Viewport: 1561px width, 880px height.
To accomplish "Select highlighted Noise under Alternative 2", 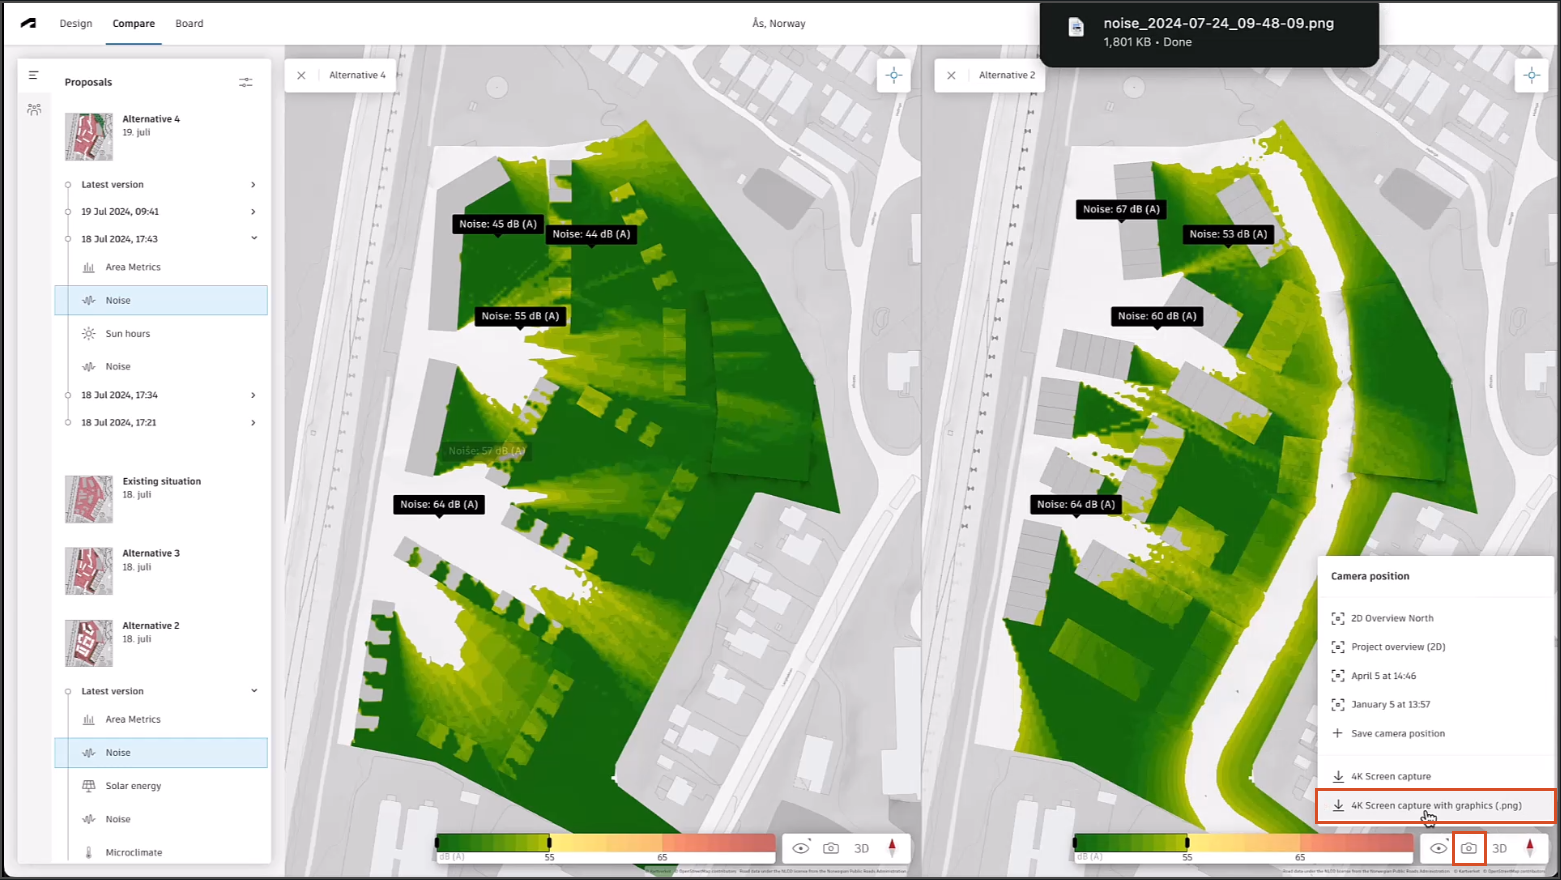I will point(161,752).
